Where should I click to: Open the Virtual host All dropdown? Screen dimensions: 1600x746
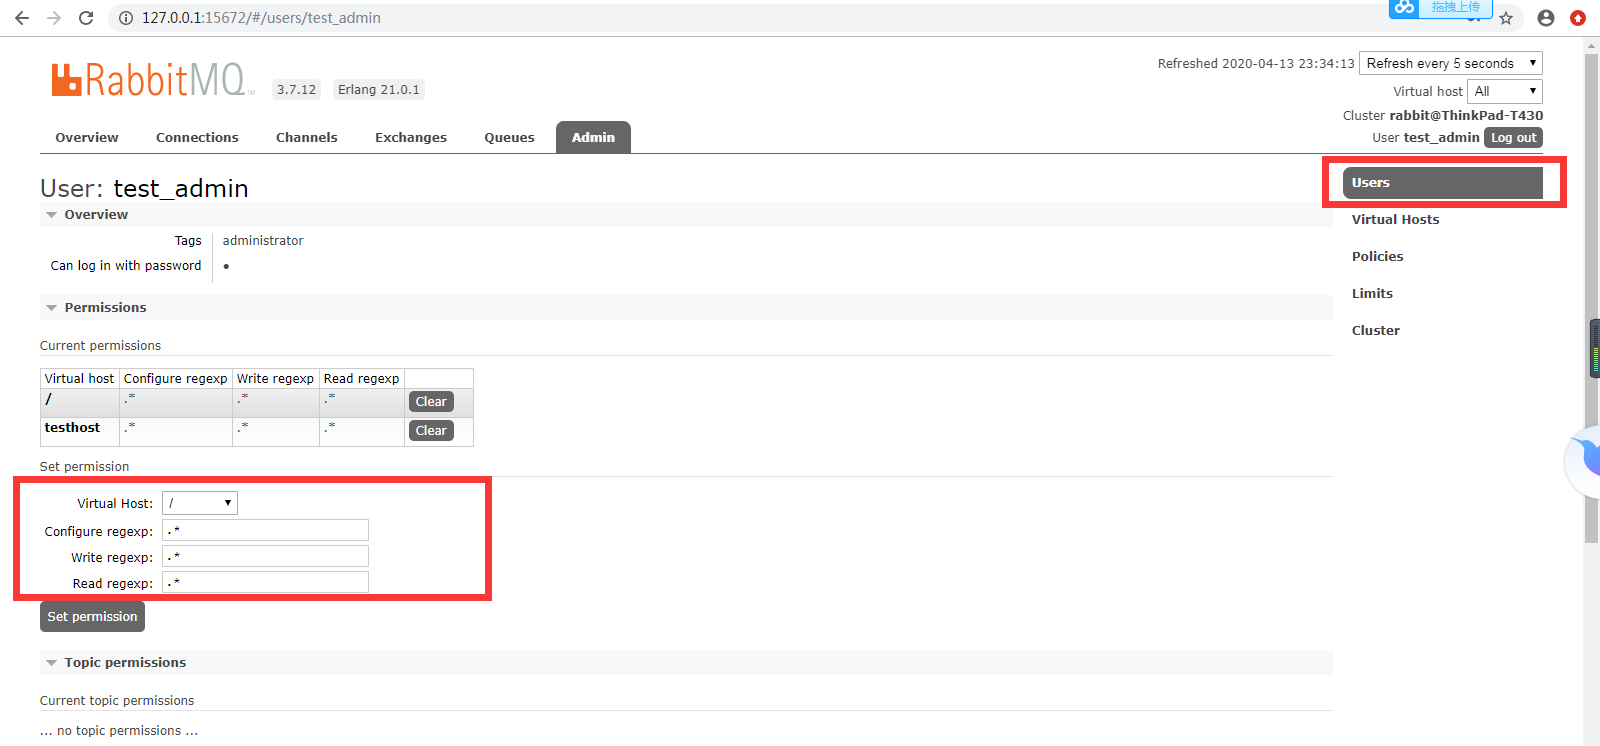1505,91
